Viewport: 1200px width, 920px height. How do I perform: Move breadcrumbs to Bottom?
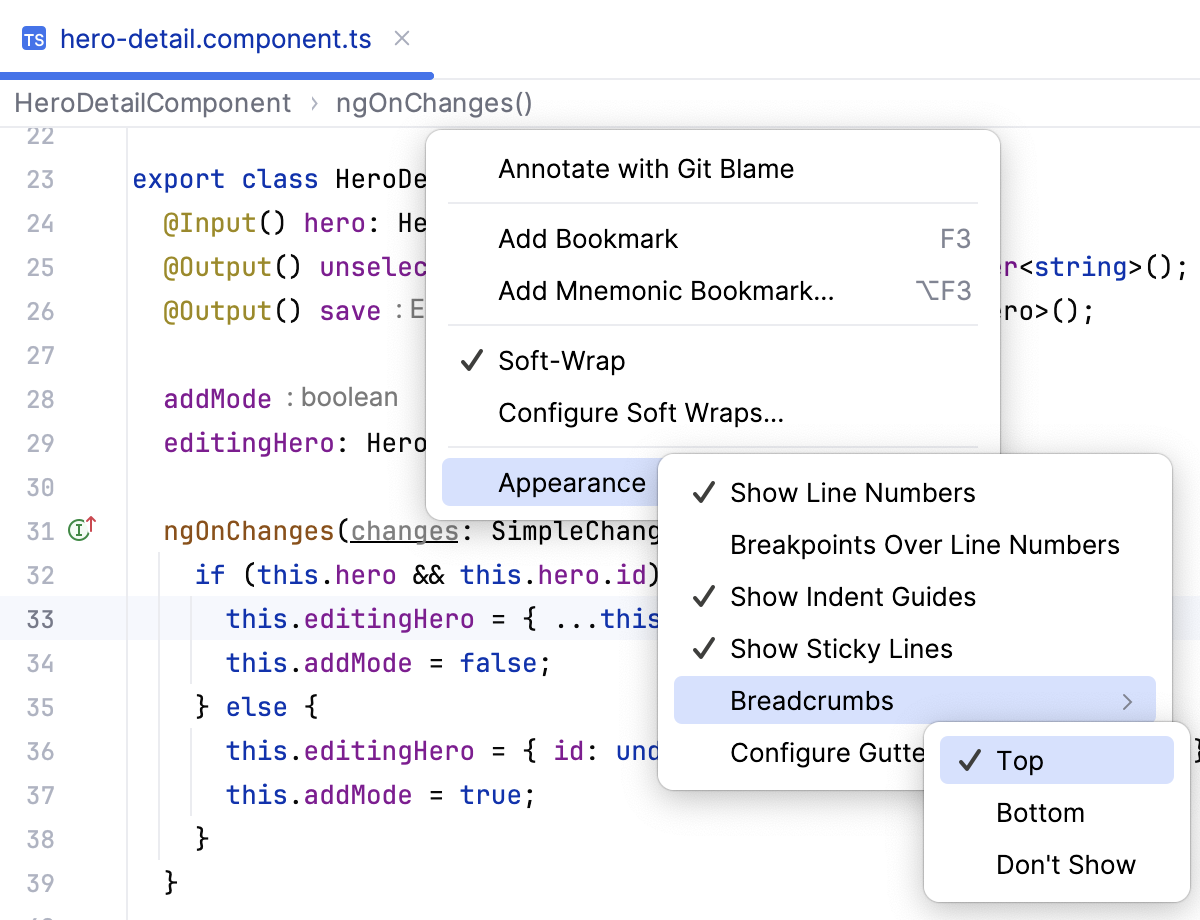1040,813
